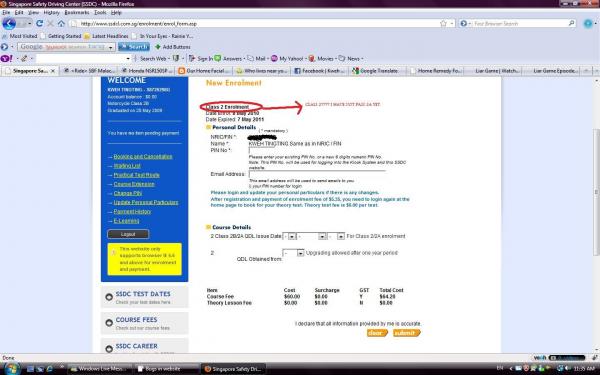
Task: Go to Firefox Home icon
Action: pos(61,23)
